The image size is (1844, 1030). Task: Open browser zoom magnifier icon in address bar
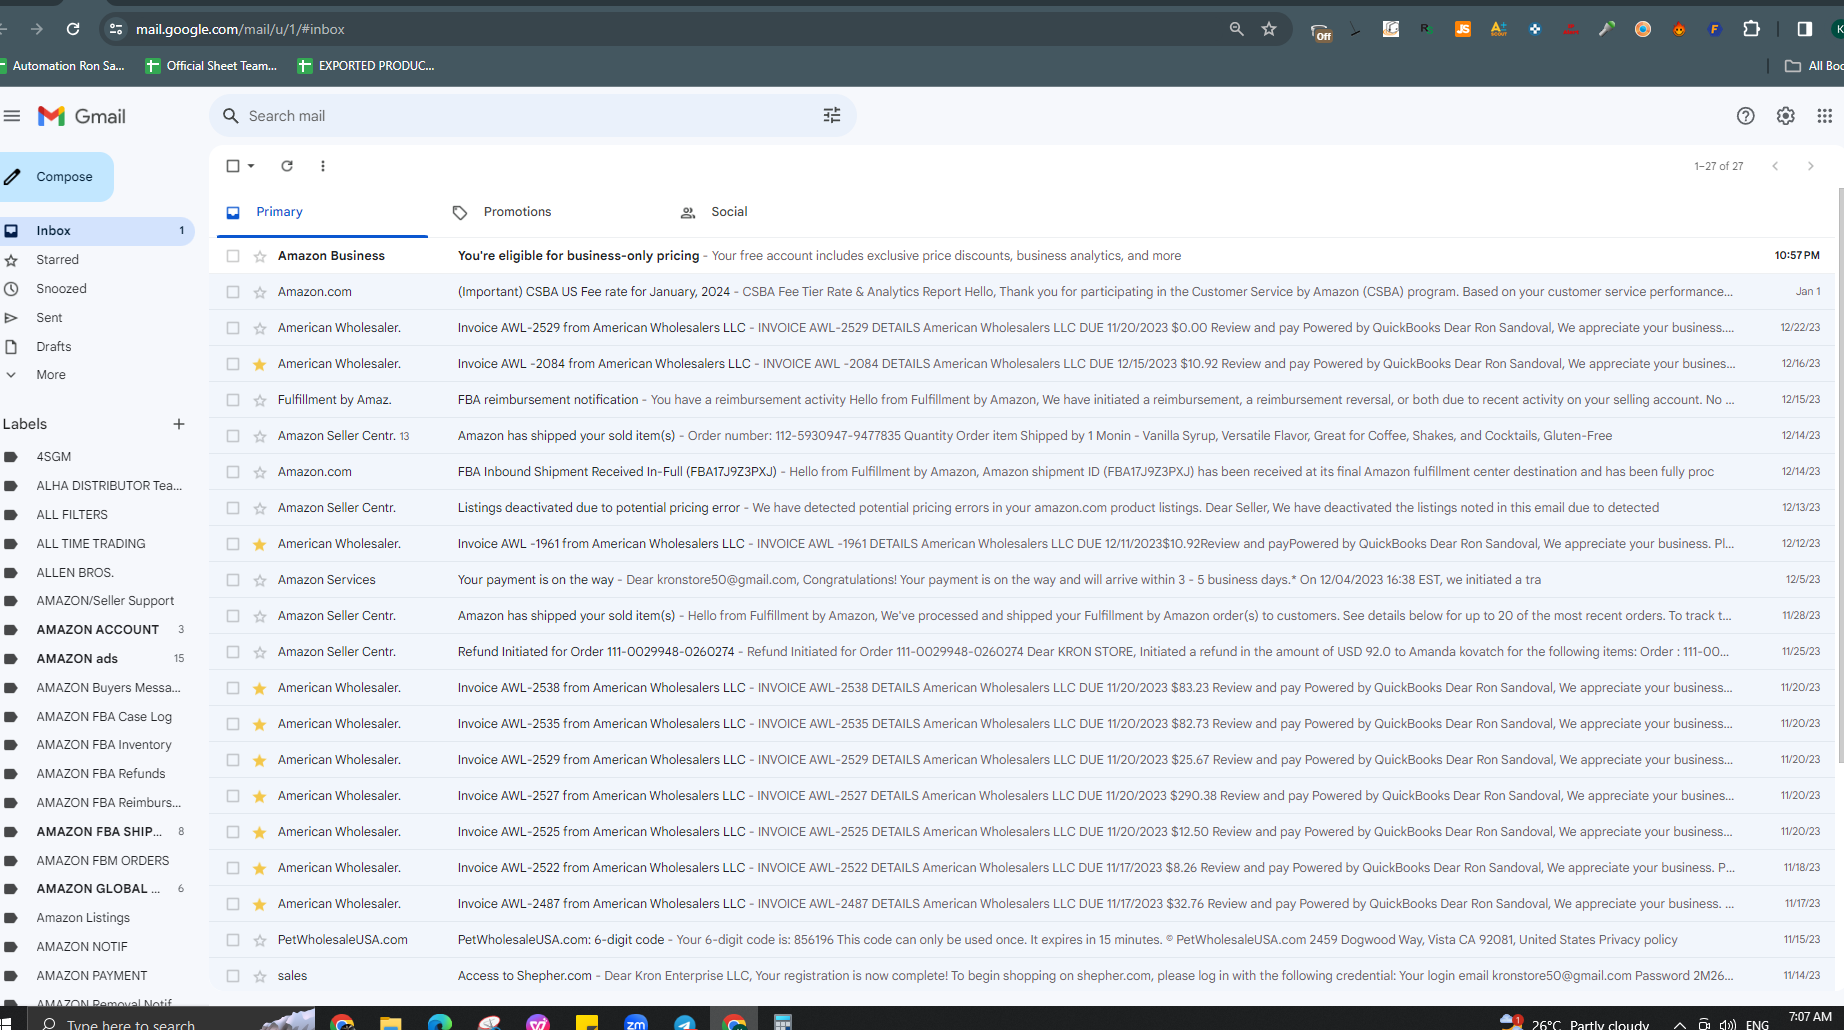[x=1237, y=29]
